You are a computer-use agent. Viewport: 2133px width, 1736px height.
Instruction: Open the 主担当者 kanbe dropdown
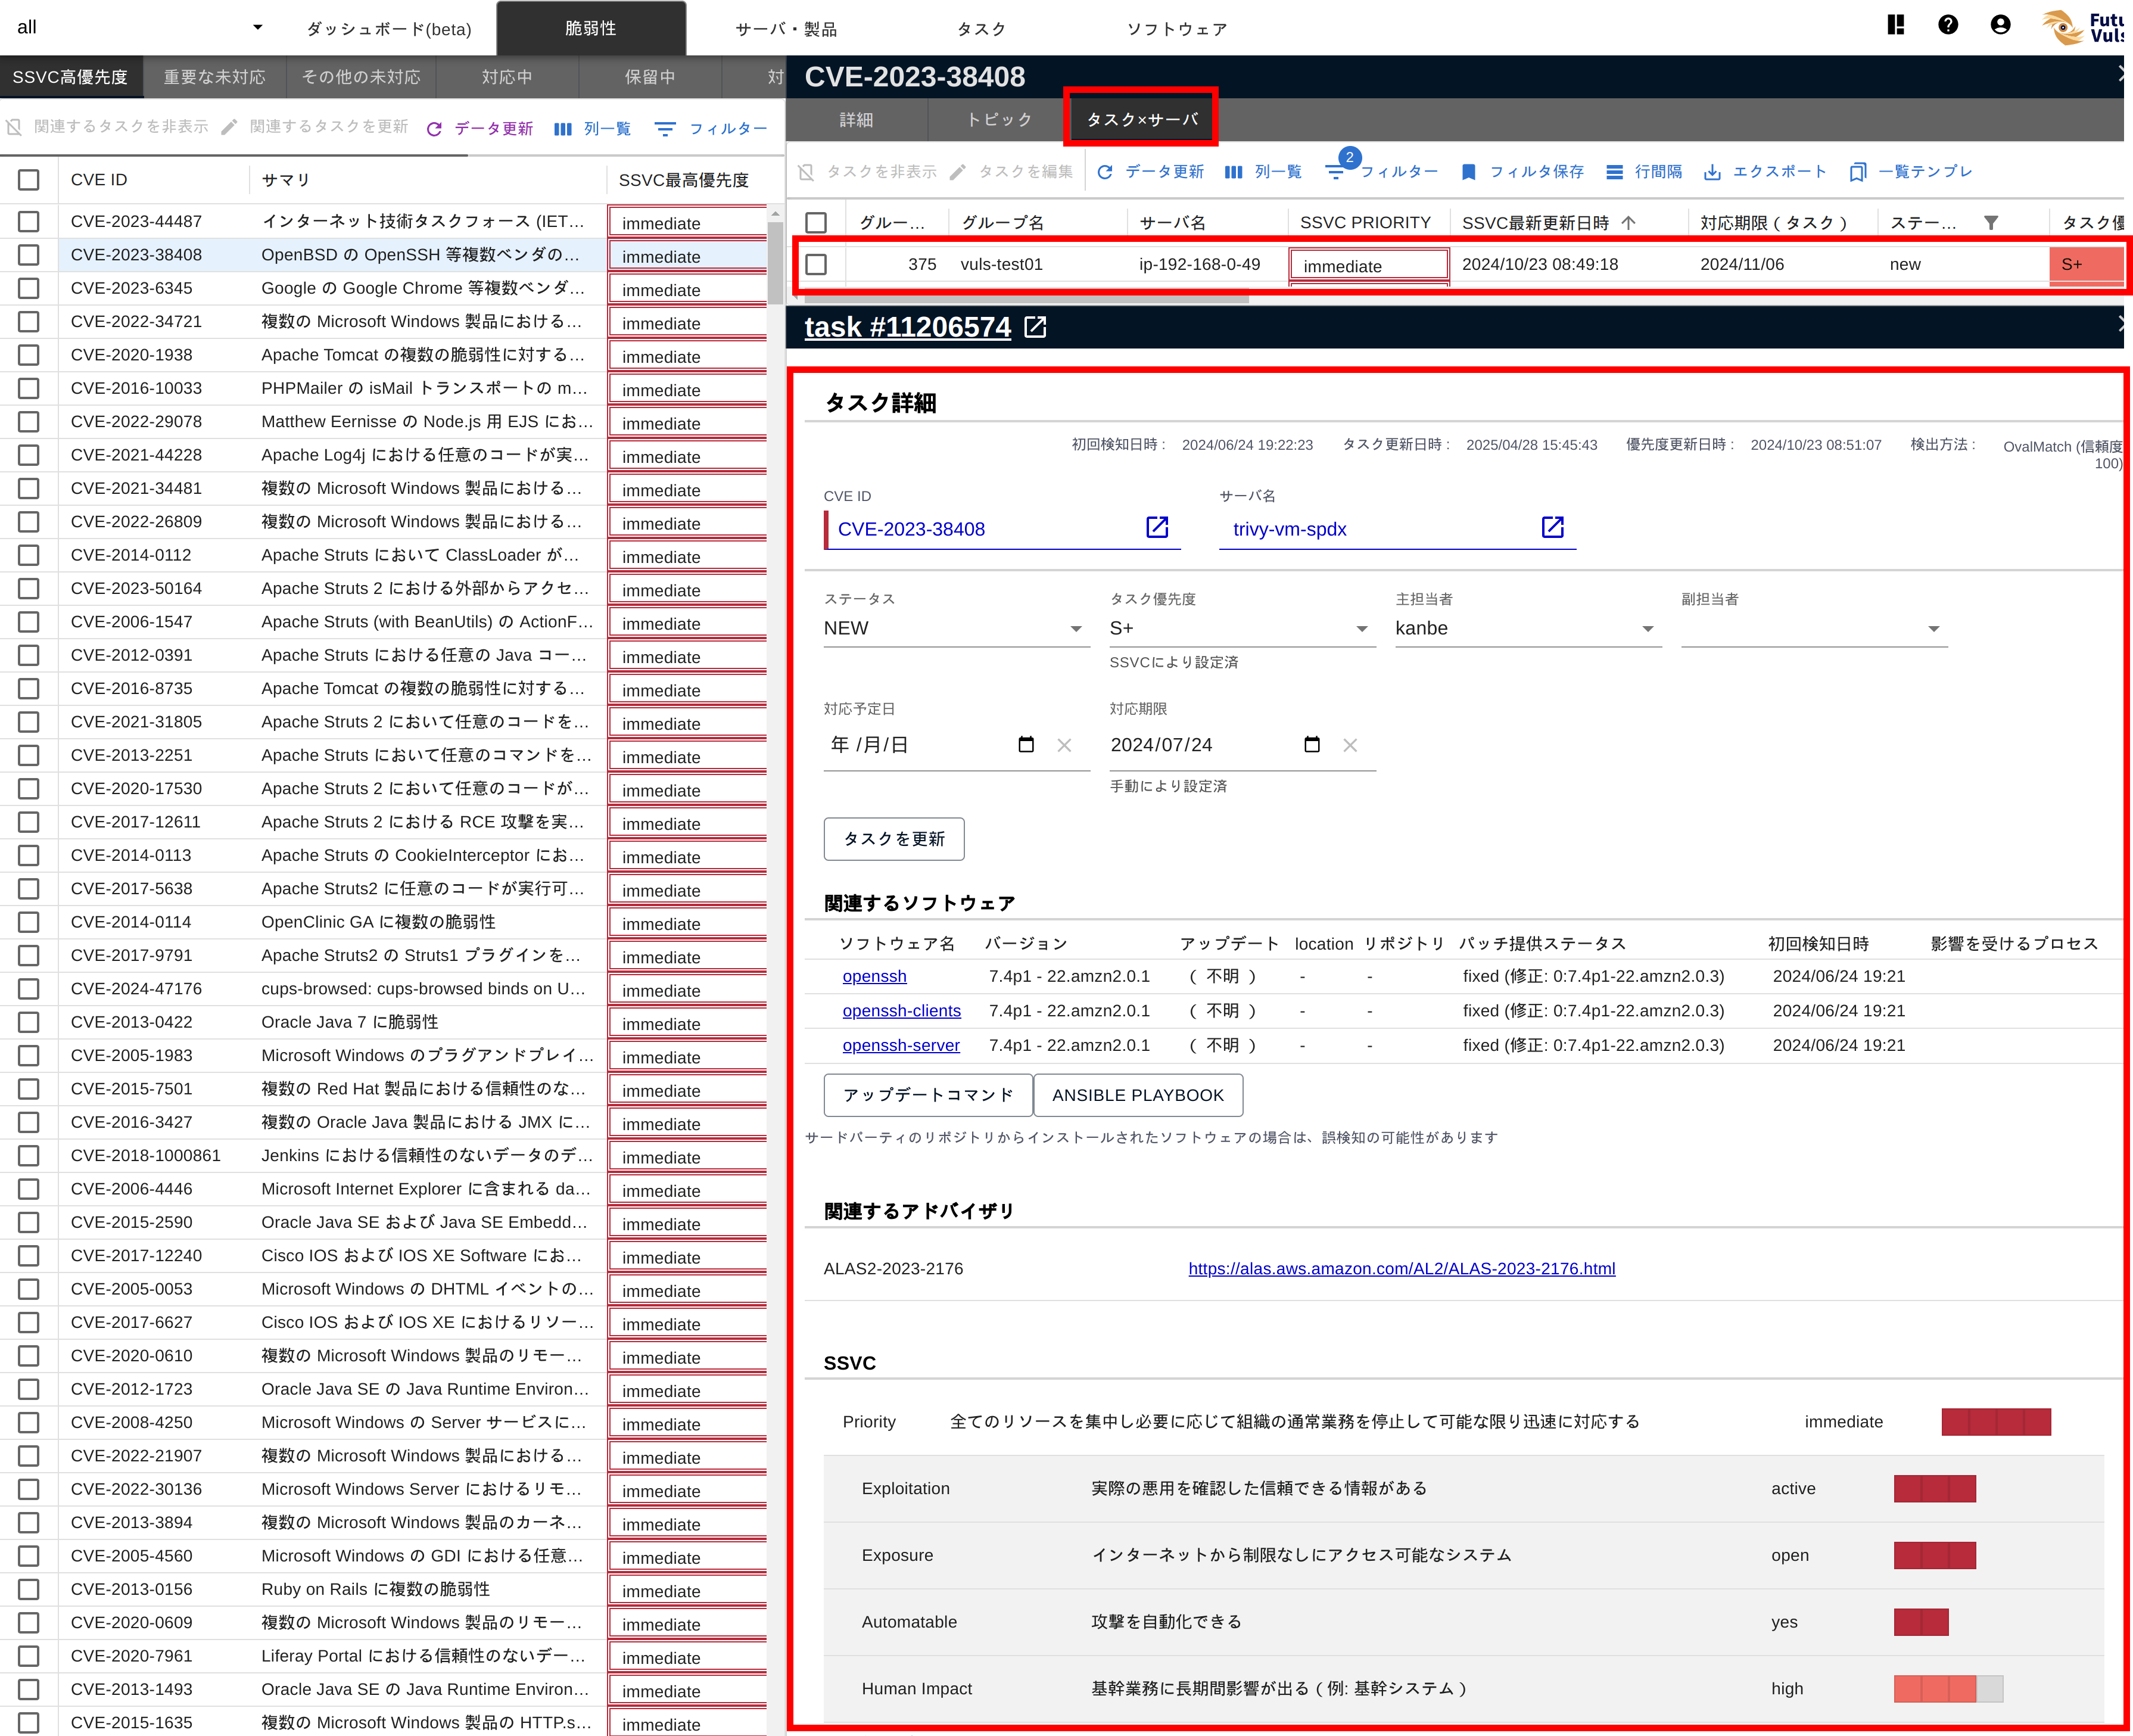point(1528,628)
